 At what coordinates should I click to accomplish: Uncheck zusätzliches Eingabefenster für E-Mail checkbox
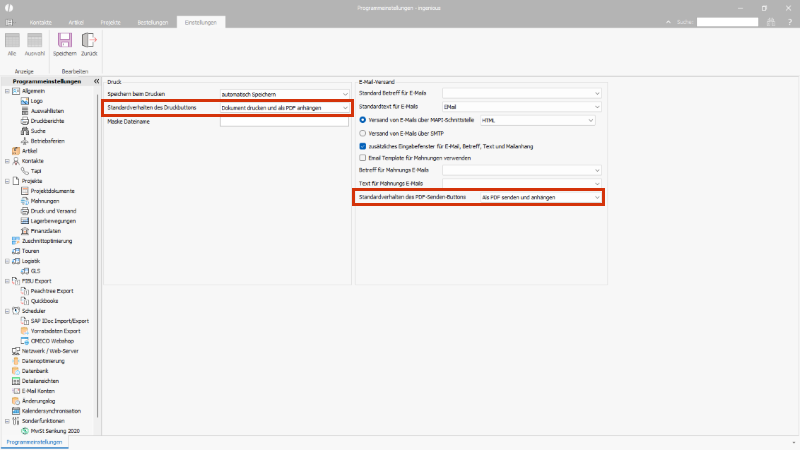click(362, 145)
